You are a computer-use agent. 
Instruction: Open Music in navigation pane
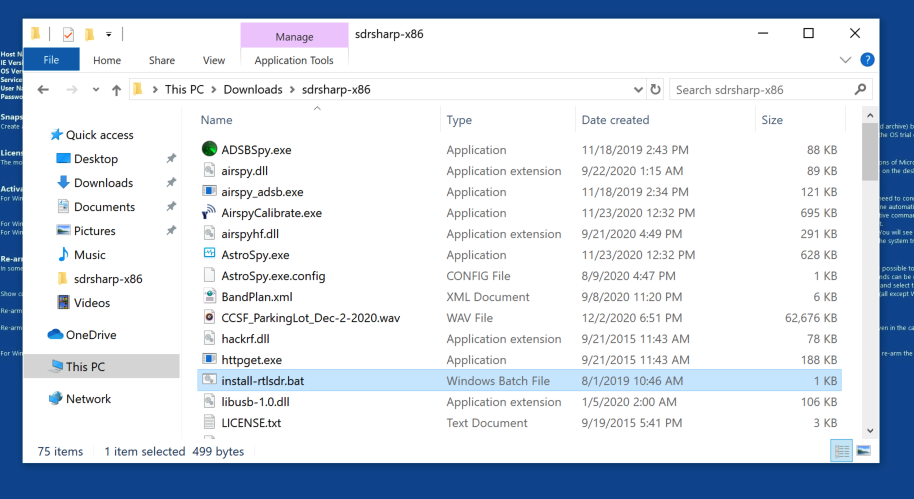pyautogui.click(x=89, y=255)
